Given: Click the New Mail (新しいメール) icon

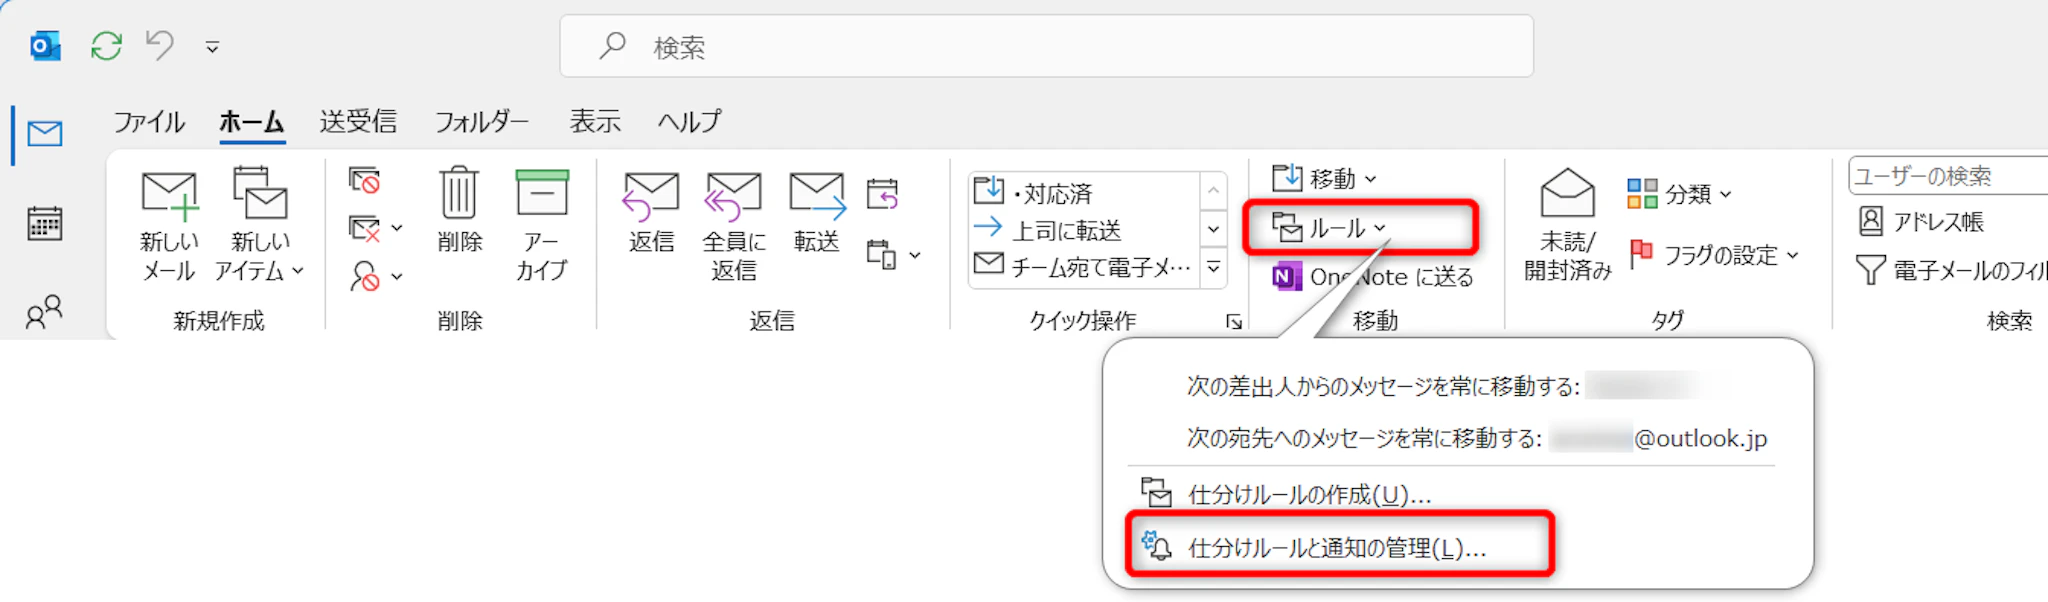Looking at the screenshot, I should coord(169,195).
